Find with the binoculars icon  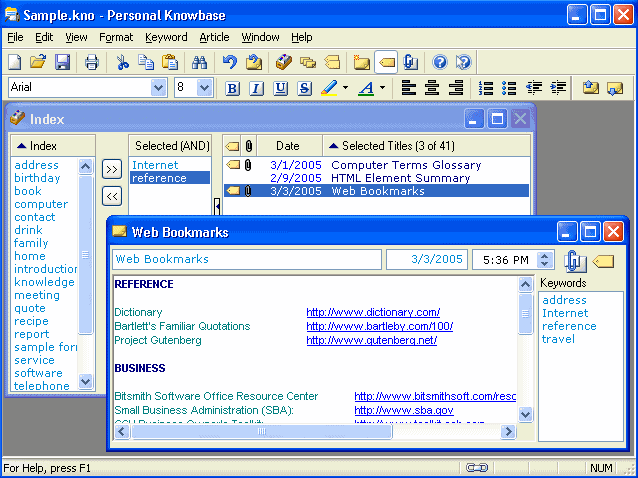[x=199, y=62]
